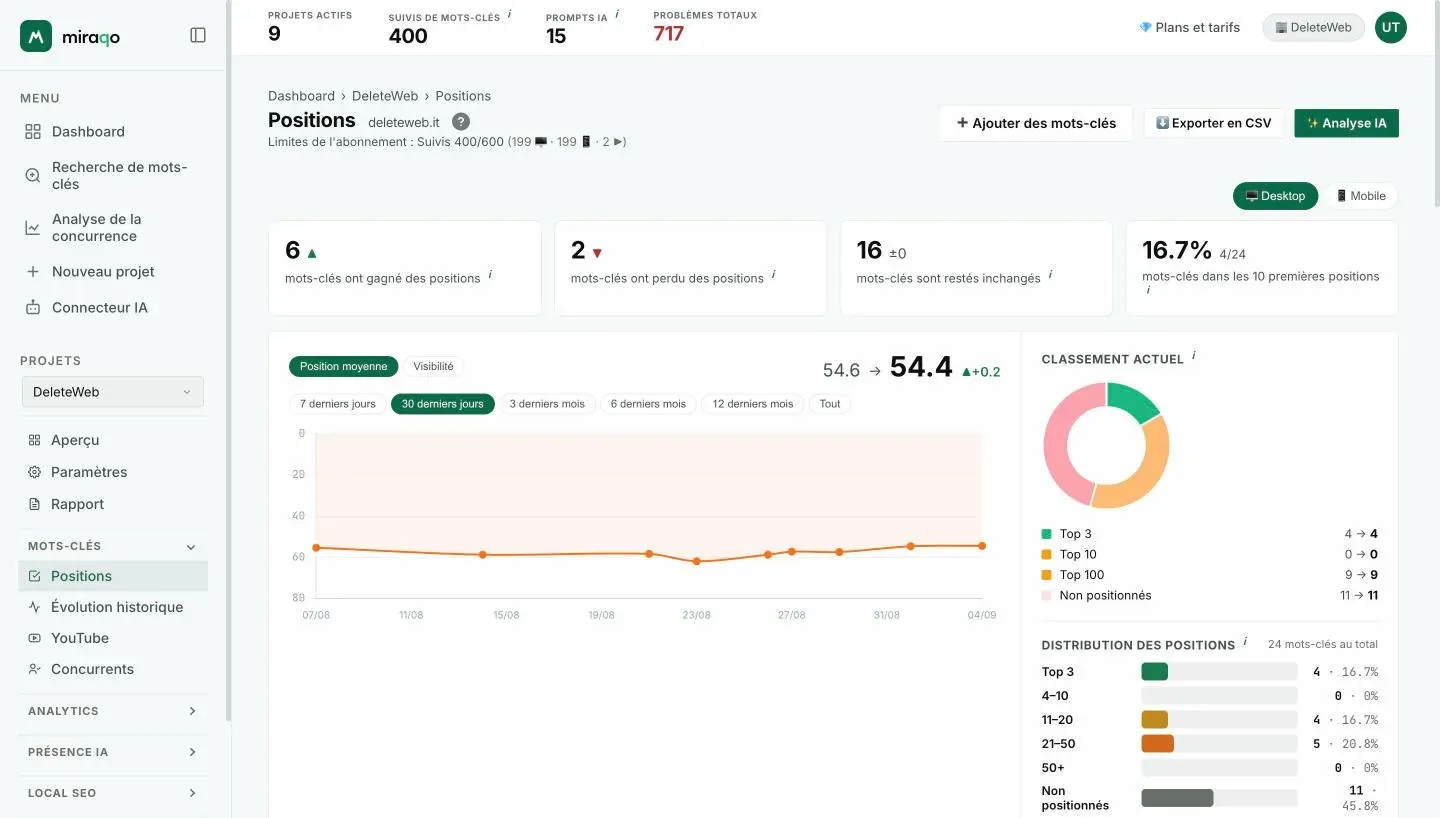Expand the Présence IA section
Viewport: 1440px width, 818px height.
click(113, 752)
